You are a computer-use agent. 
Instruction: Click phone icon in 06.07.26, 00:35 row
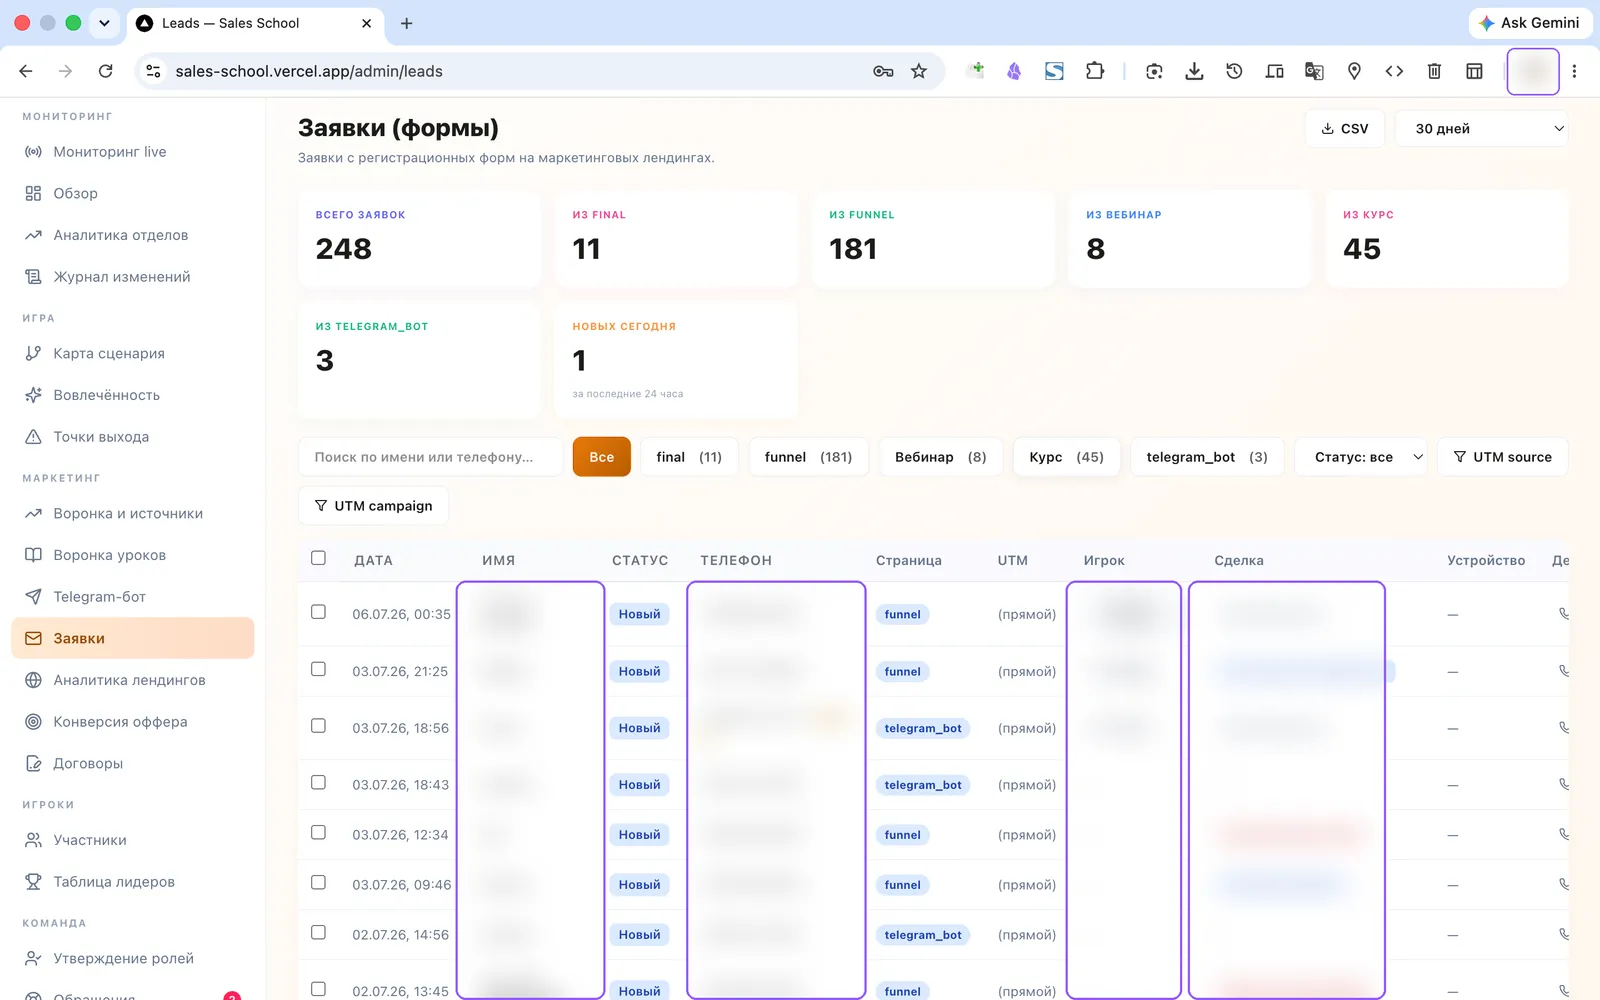(1563, 614)
